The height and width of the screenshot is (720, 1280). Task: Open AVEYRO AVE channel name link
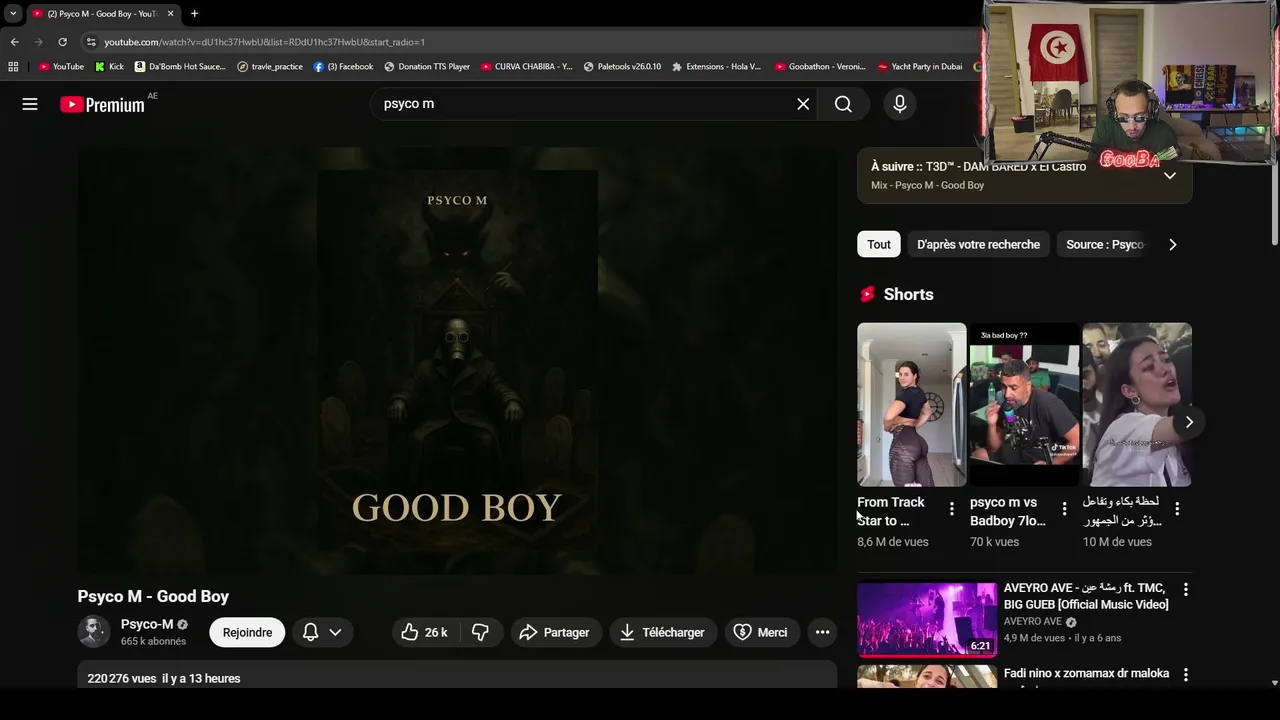point(1033,622)
